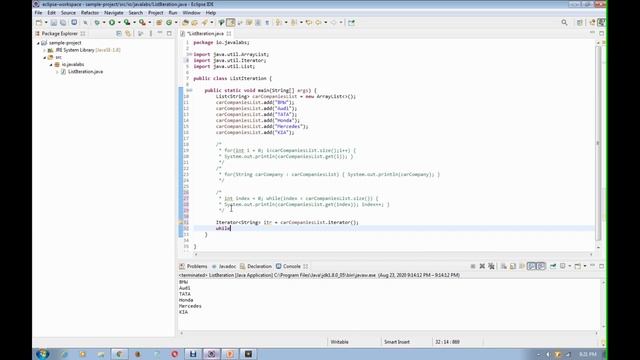Open the Run button dropdown arrow
Viewport: 640px width, 360px height.
(x=119, y=22)
